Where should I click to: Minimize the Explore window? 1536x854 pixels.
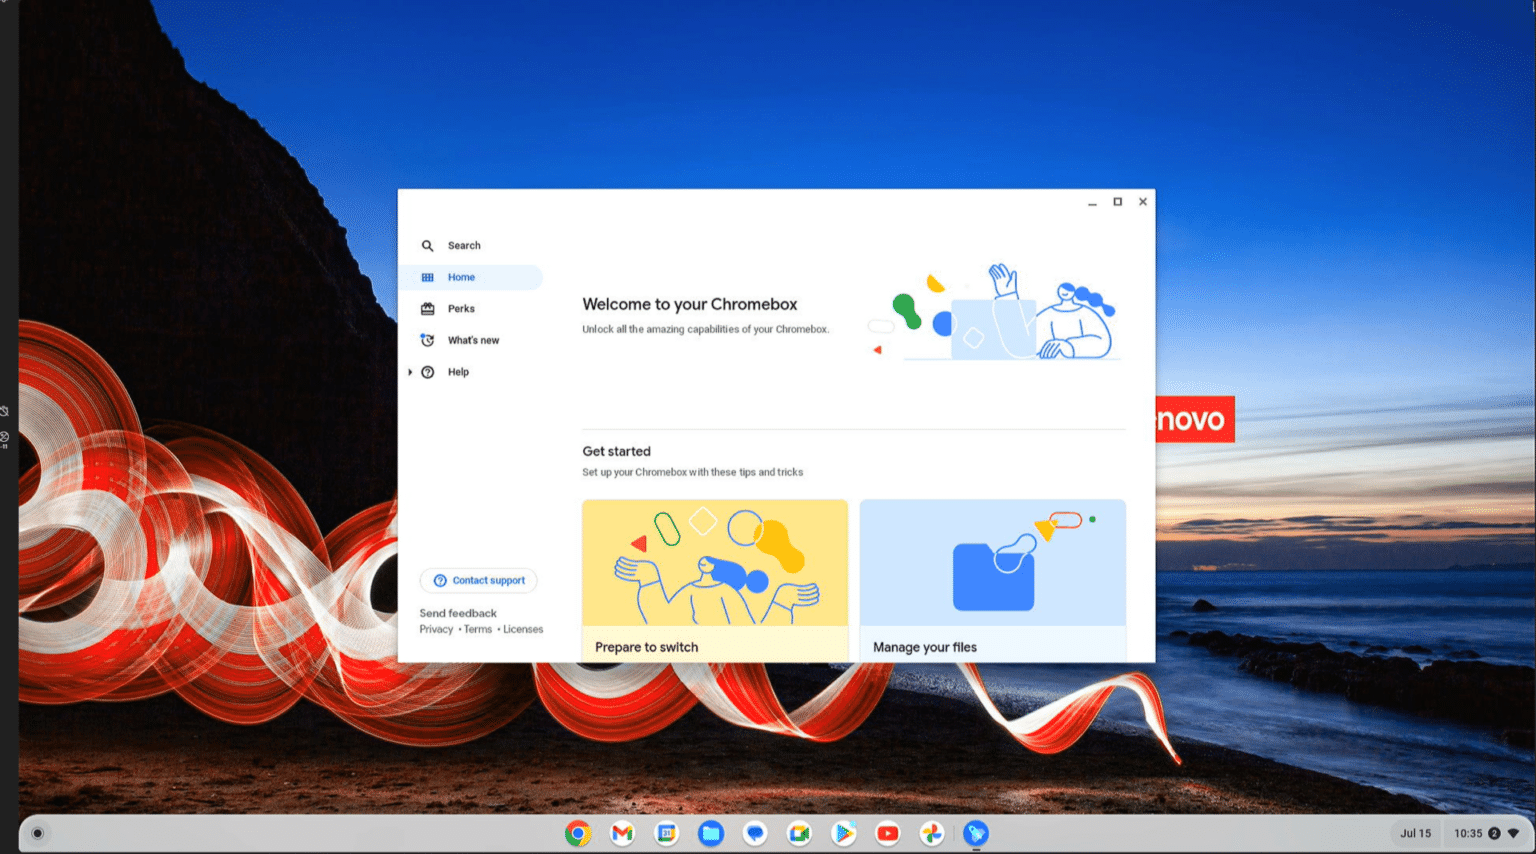click(1092, 202)
